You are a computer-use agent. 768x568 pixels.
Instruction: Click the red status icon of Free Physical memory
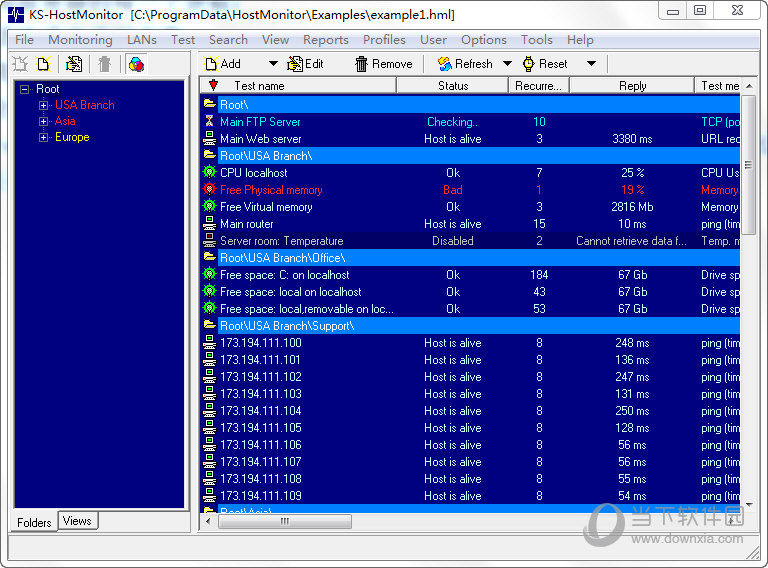[210, 189]
